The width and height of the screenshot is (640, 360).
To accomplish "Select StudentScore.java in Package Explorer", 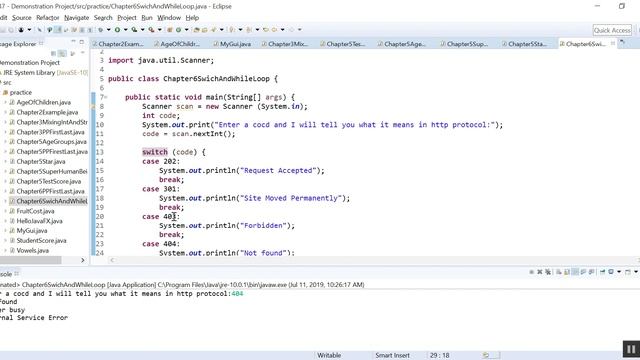I will tap(41, 241).
